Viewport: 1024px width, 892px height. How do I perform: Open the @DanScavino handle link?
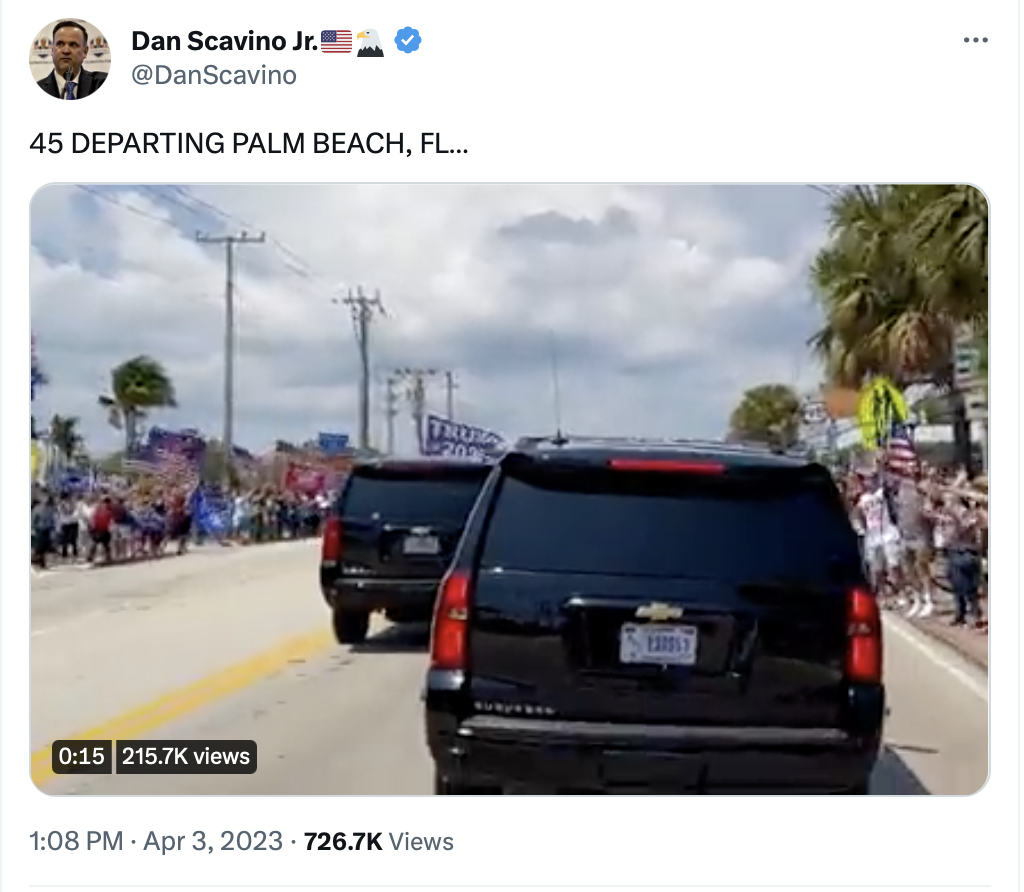click(x=214, y=75)
